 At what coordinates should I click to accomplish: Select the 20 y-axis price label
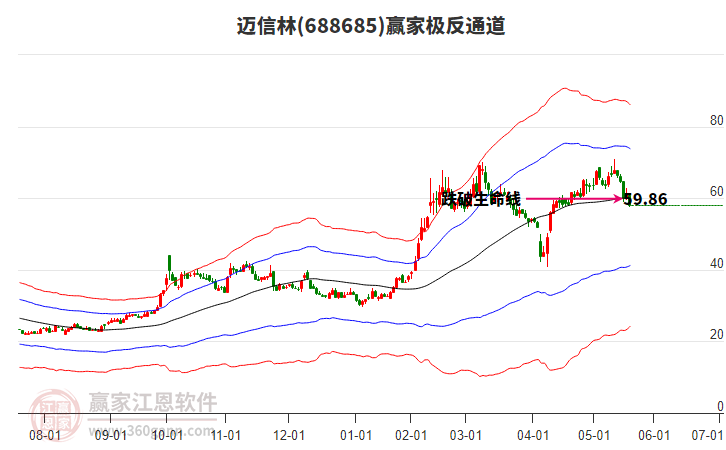(x=716, y=335)
